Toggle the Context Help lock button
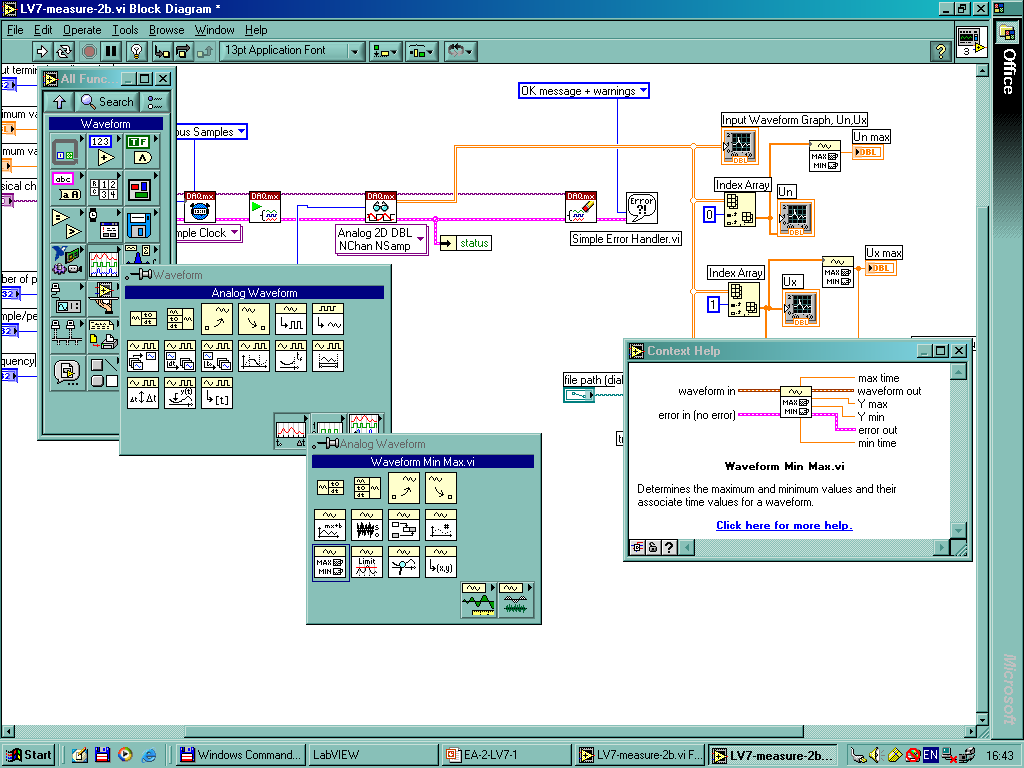Image resolution: width=1024 pixels, height=768 pixels. click(x=652, y=547)
